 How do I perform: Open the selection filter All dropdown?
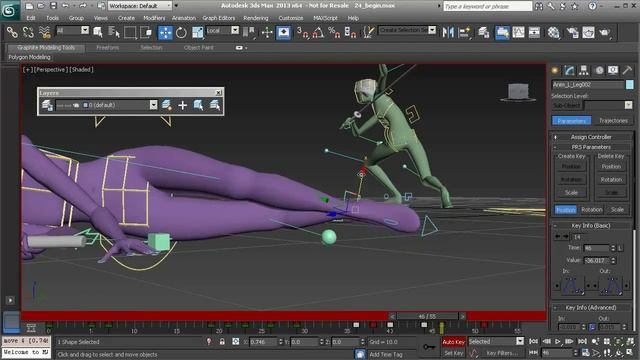pos(84,30)
